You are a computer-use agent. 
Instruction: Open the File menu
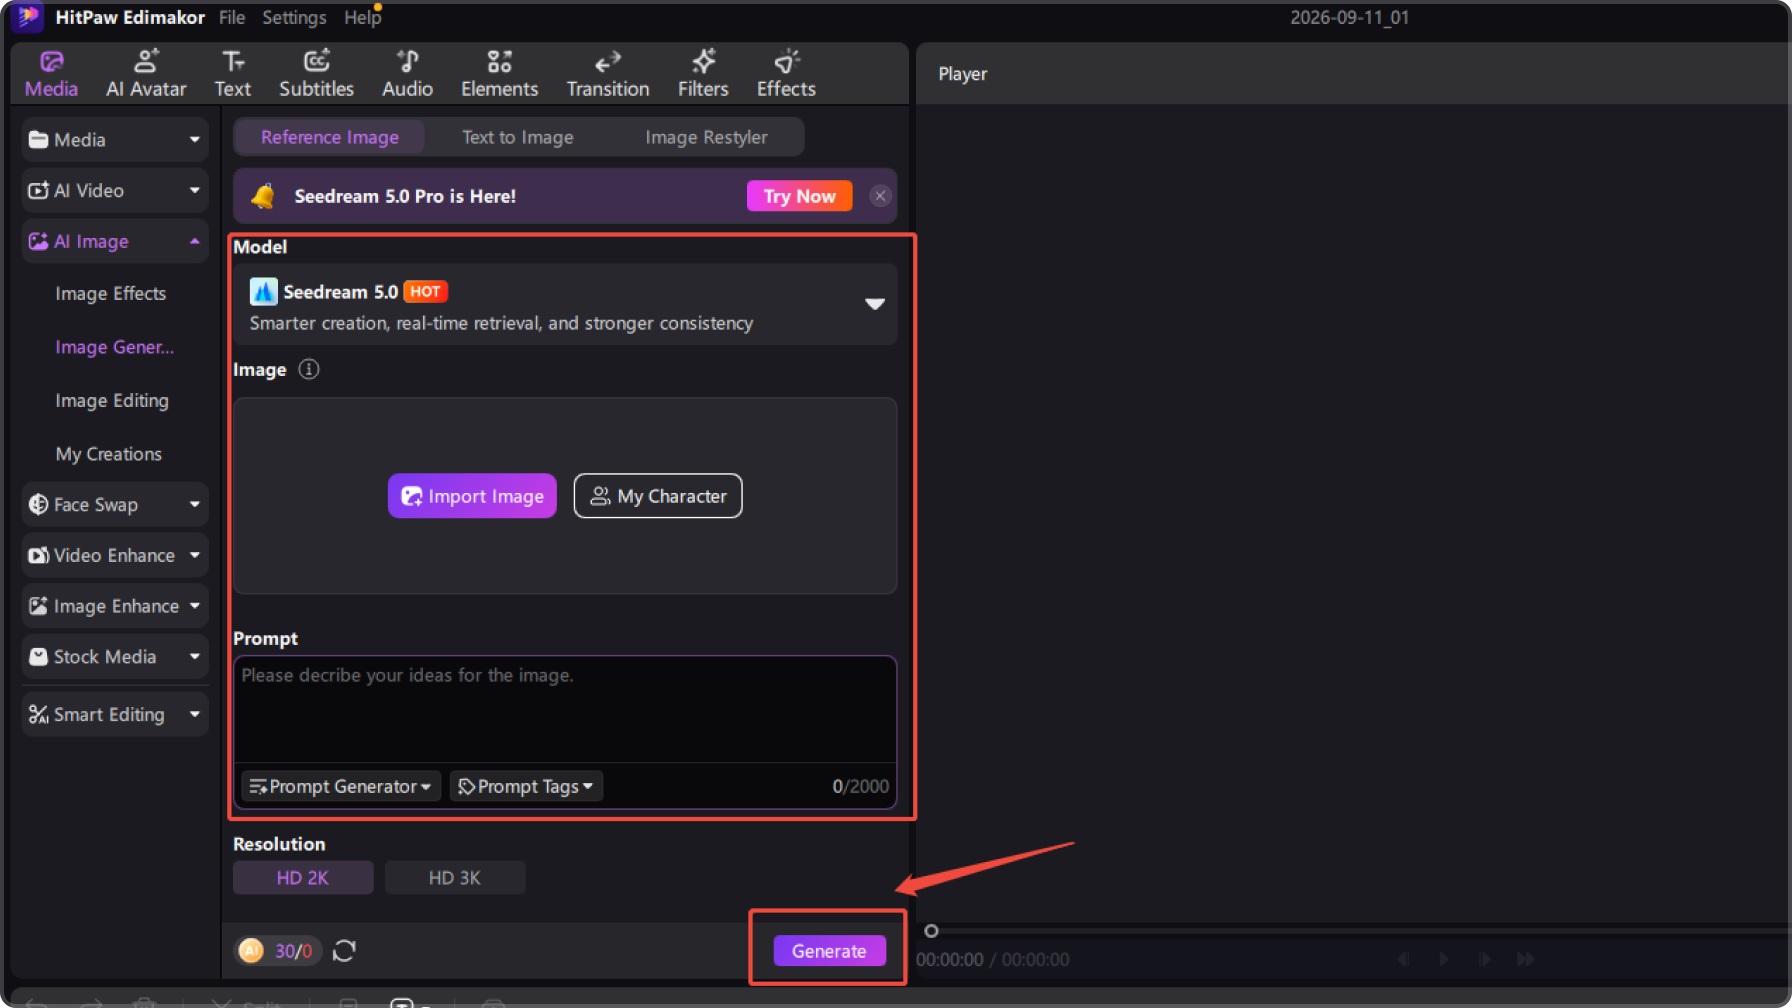click(x=232, y=17)
